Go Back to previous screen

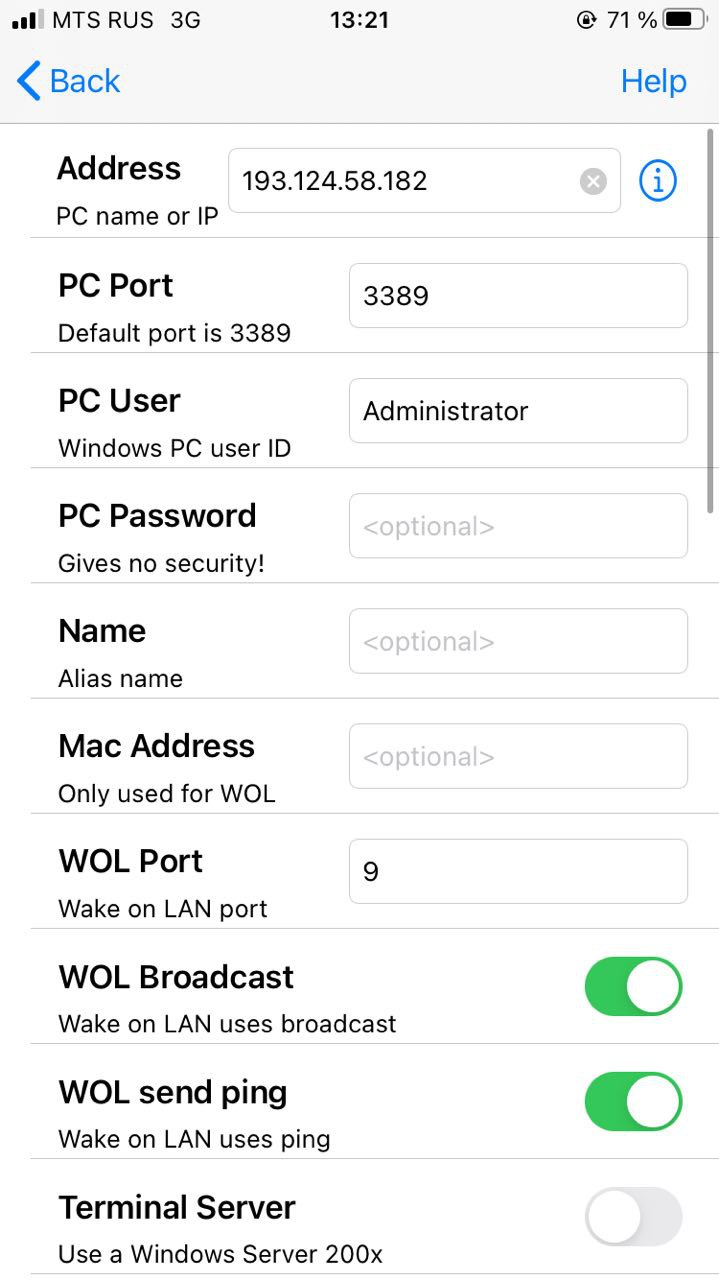click(x=84, y=81)
